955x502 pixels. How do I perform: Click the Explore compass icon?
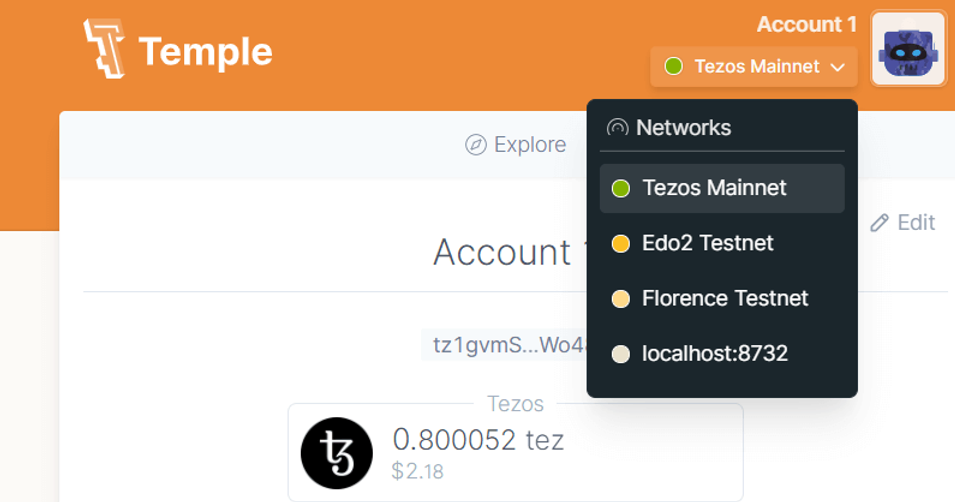tap(476, 145)
